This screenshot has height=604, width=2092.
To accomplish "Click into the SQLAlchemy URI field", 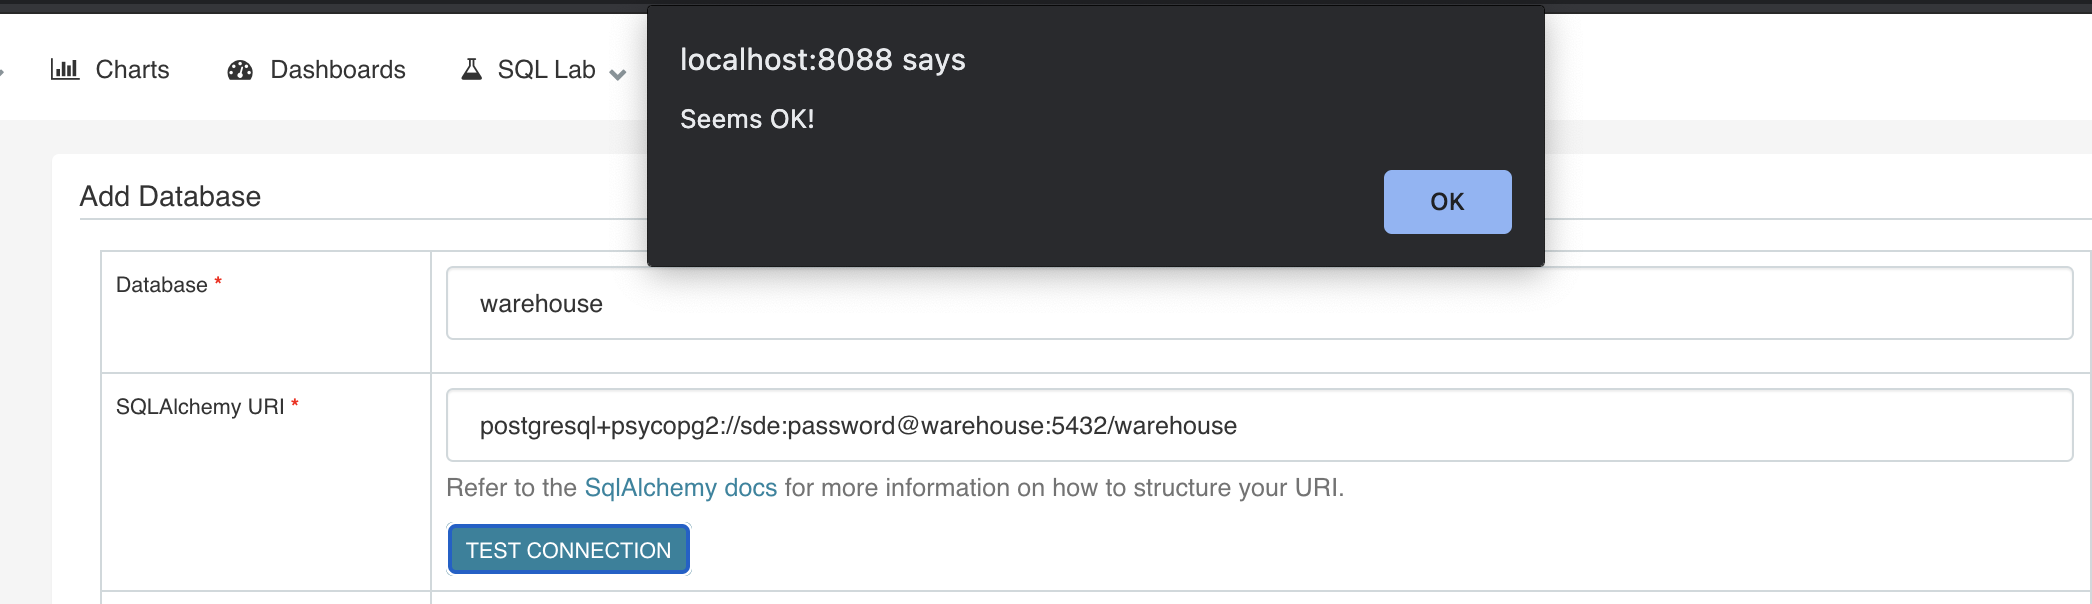I will click(x=1259, y=425).
